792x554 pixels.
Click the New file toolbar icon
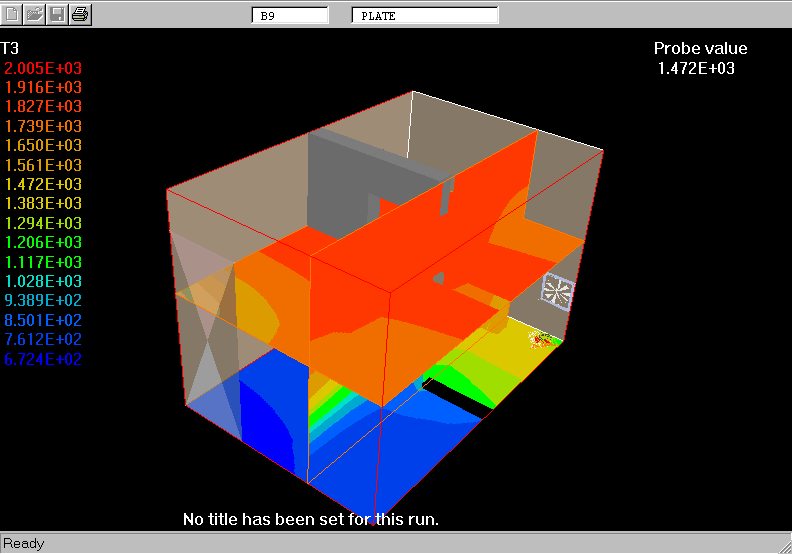click(x=13, y=15)
